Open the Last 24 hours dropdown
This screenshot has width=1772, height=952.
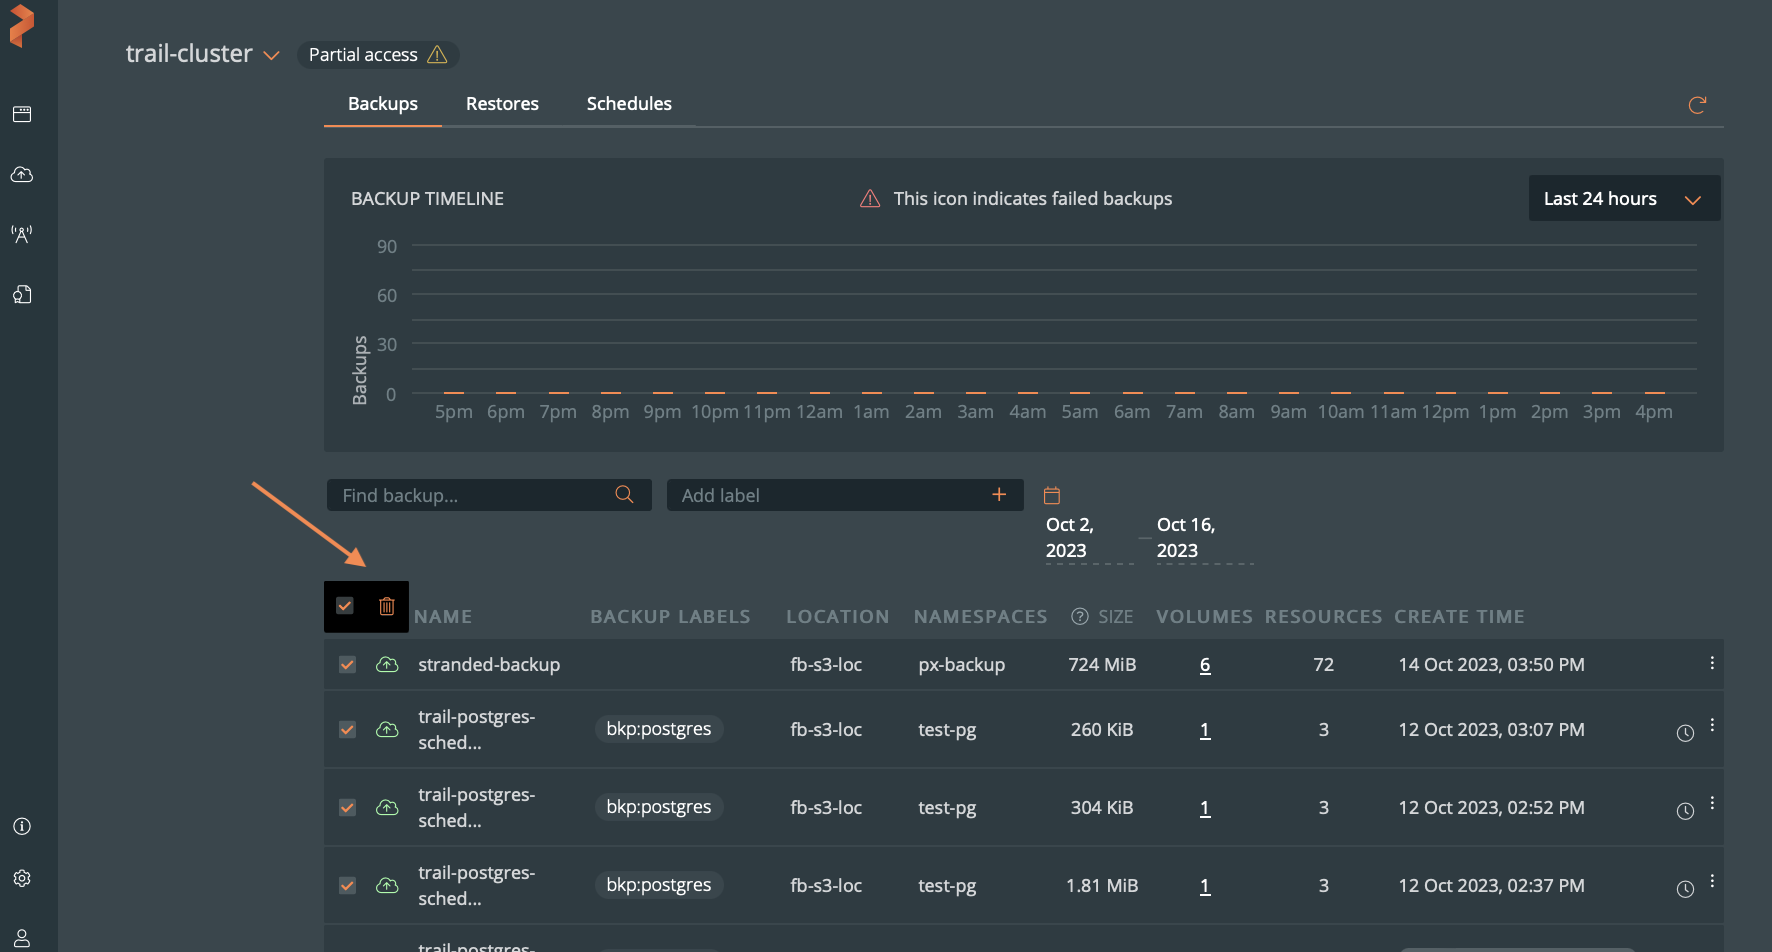[x=1623, y=199]
